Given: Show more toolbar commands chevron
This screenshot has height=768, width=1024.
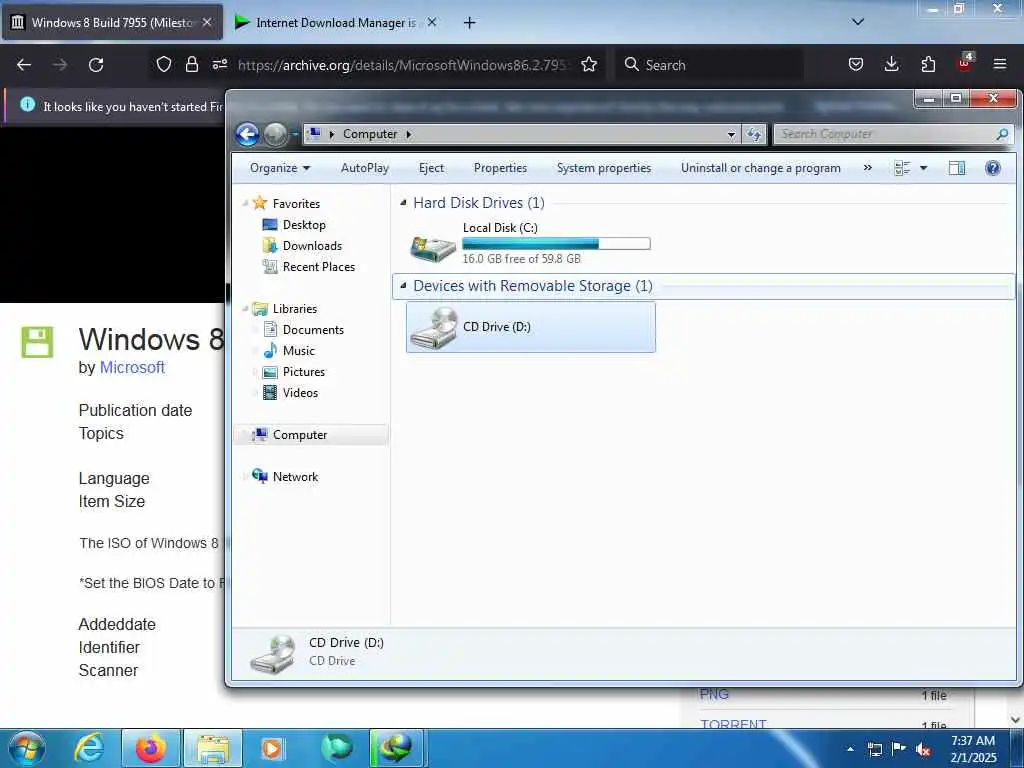Looking at the screenshot, I should click(x=867, y=168).
